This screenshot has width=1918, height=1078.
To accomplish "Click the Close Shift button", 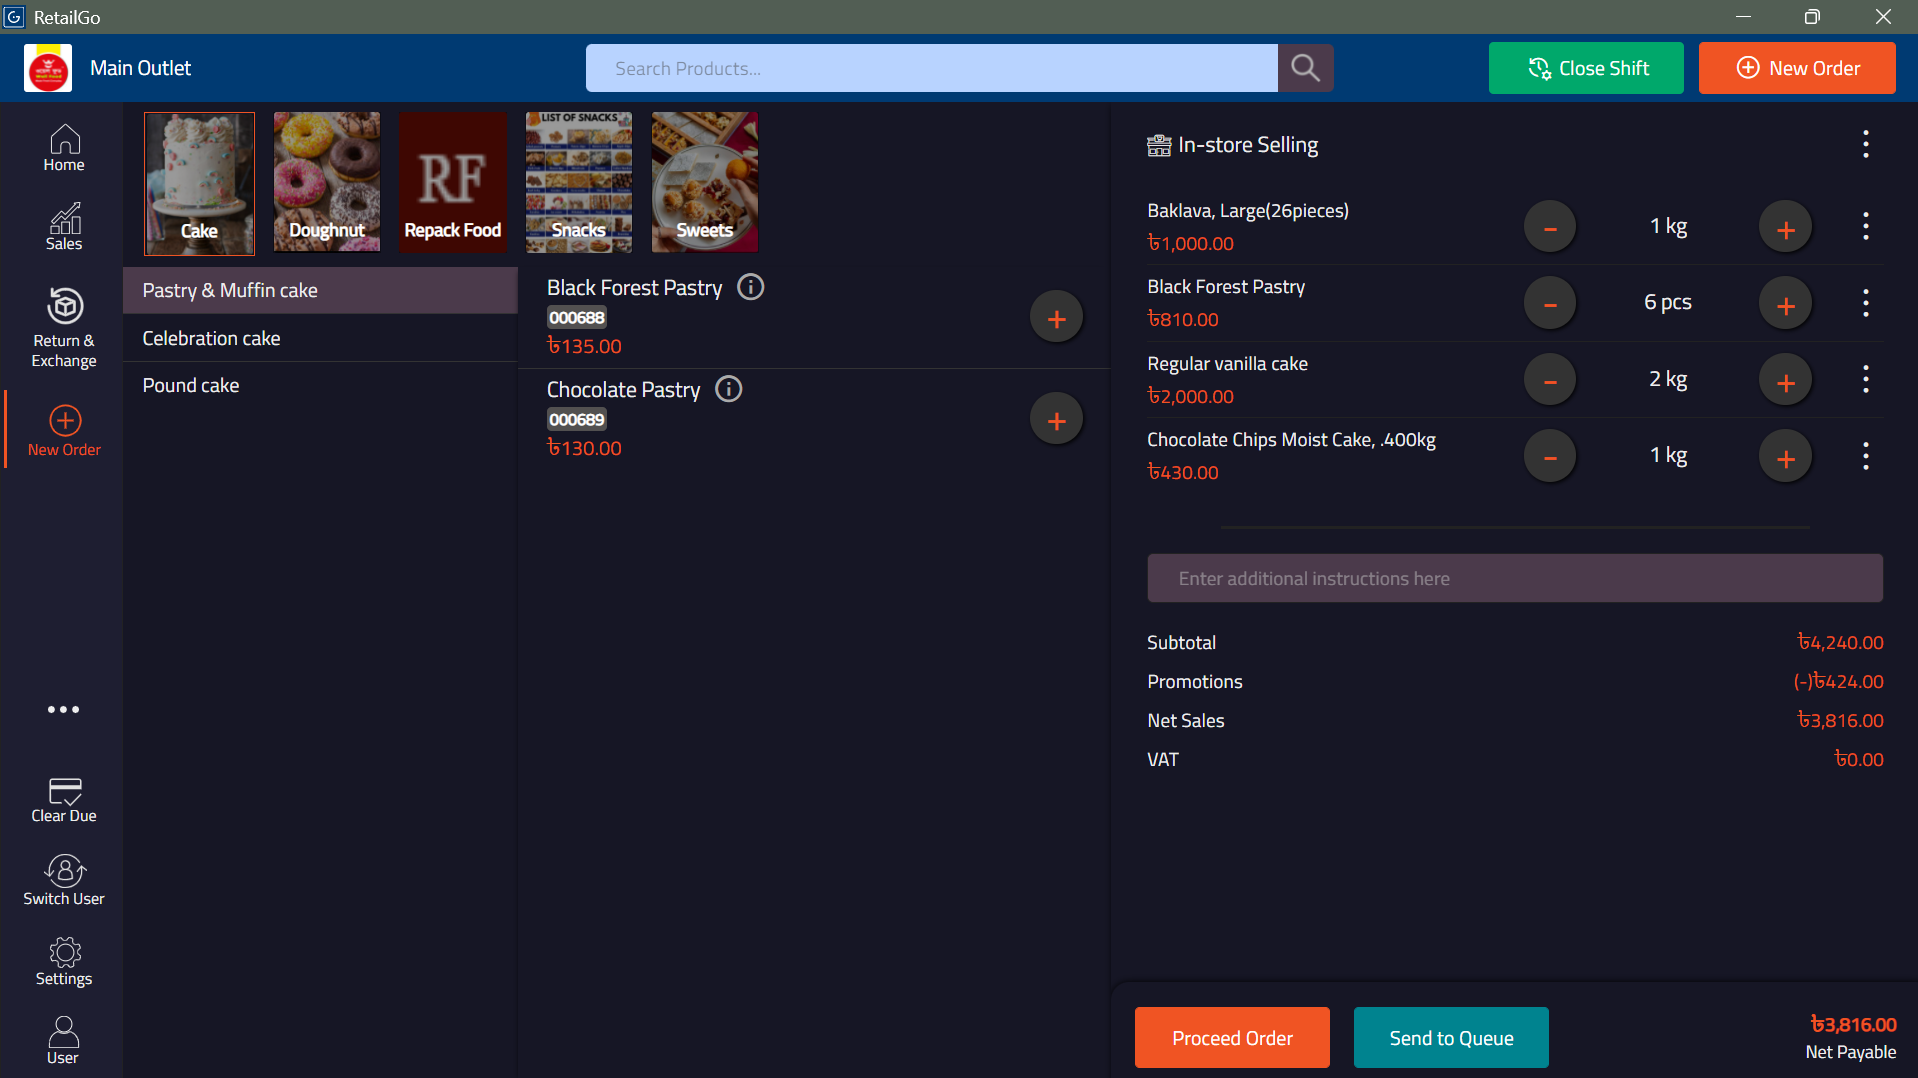I will 1586,68.
